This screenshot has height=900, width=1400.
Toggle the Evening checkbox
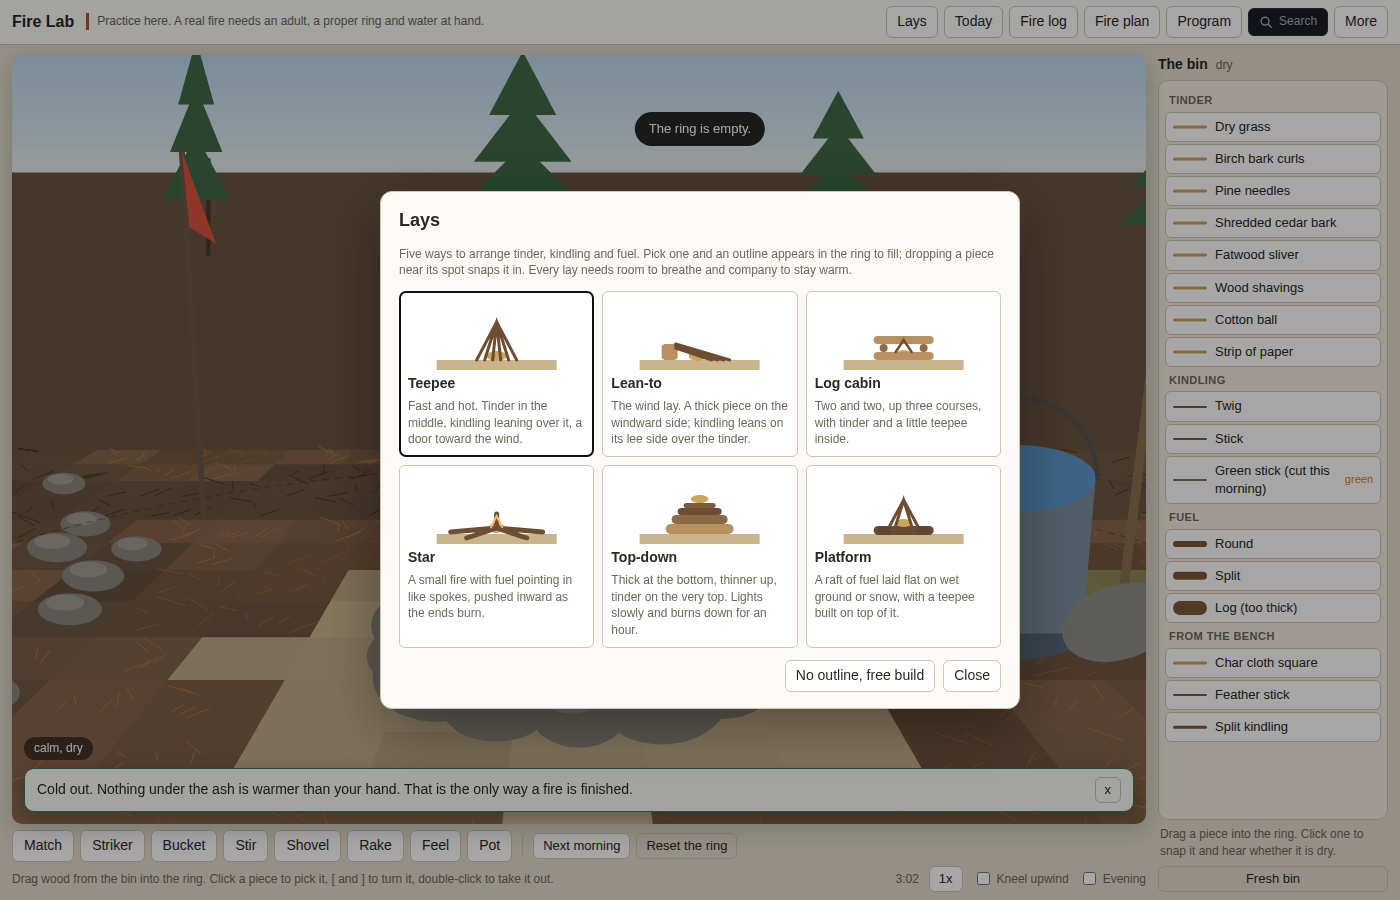(x=1090, y=879)
